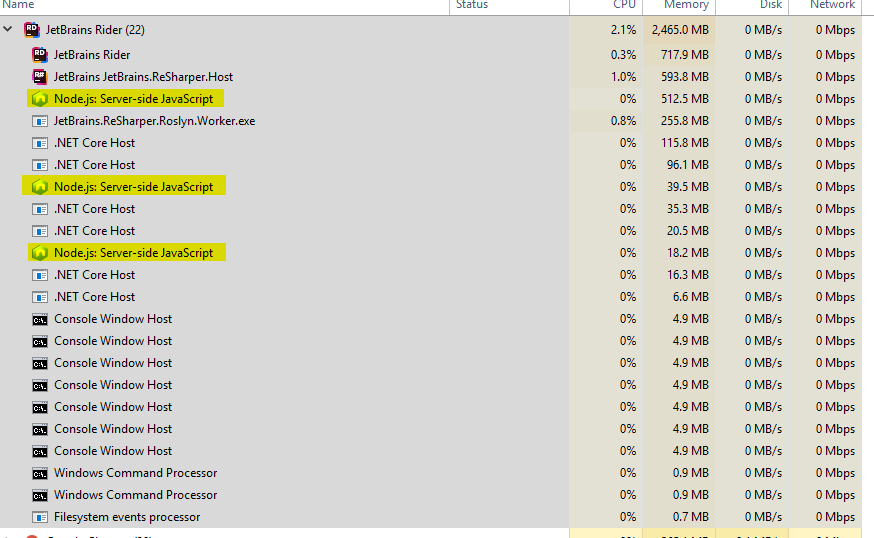Image resolution: width=874 pixels, height=538 pixels.
Task: Click the .NET Core Host icon on 20.5 MB row
Action: (40, 231)
